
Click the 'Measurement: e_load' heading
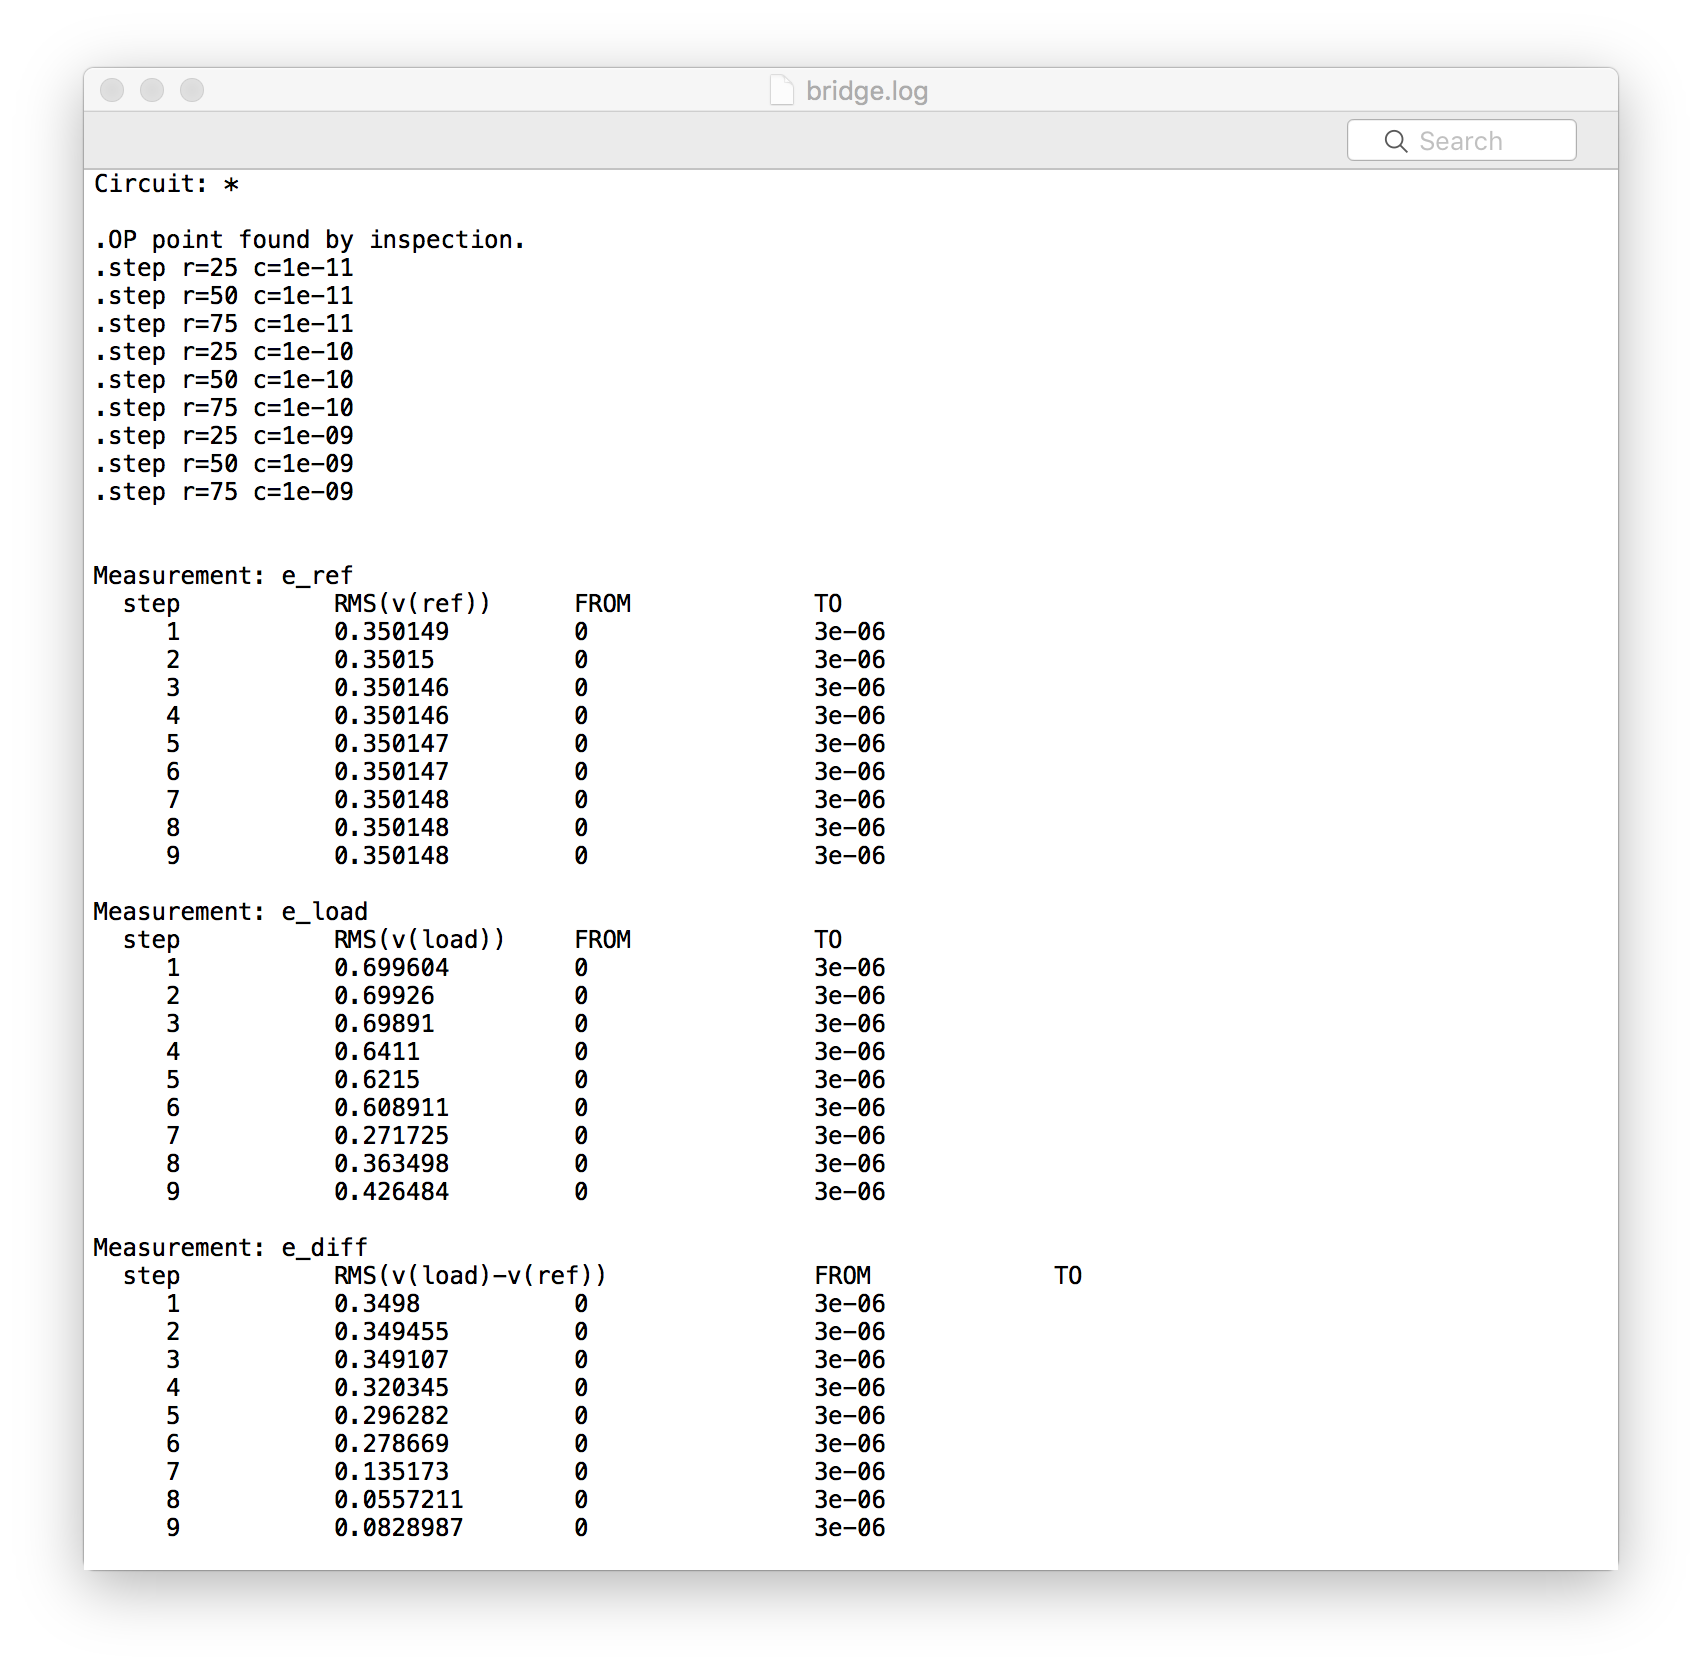tap(230, 912)
